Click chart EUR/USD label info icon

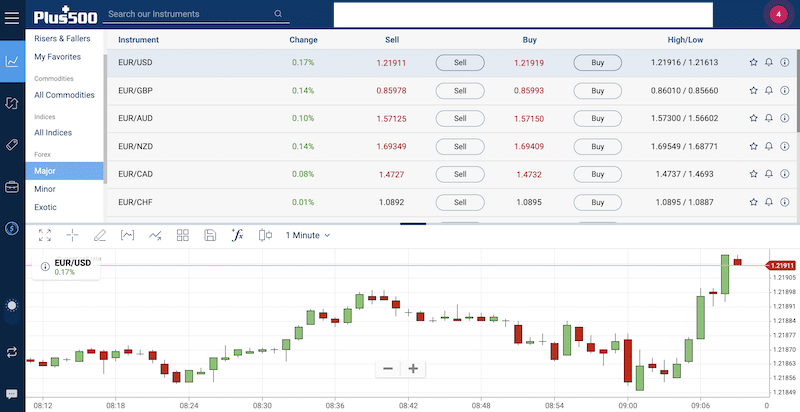coord(45,267)
